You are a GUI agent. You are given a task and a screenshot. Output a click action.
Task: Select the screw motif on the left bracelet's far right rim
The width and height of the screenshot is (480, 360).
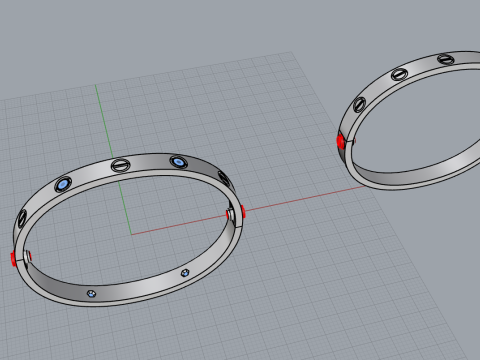click(224, 178)
